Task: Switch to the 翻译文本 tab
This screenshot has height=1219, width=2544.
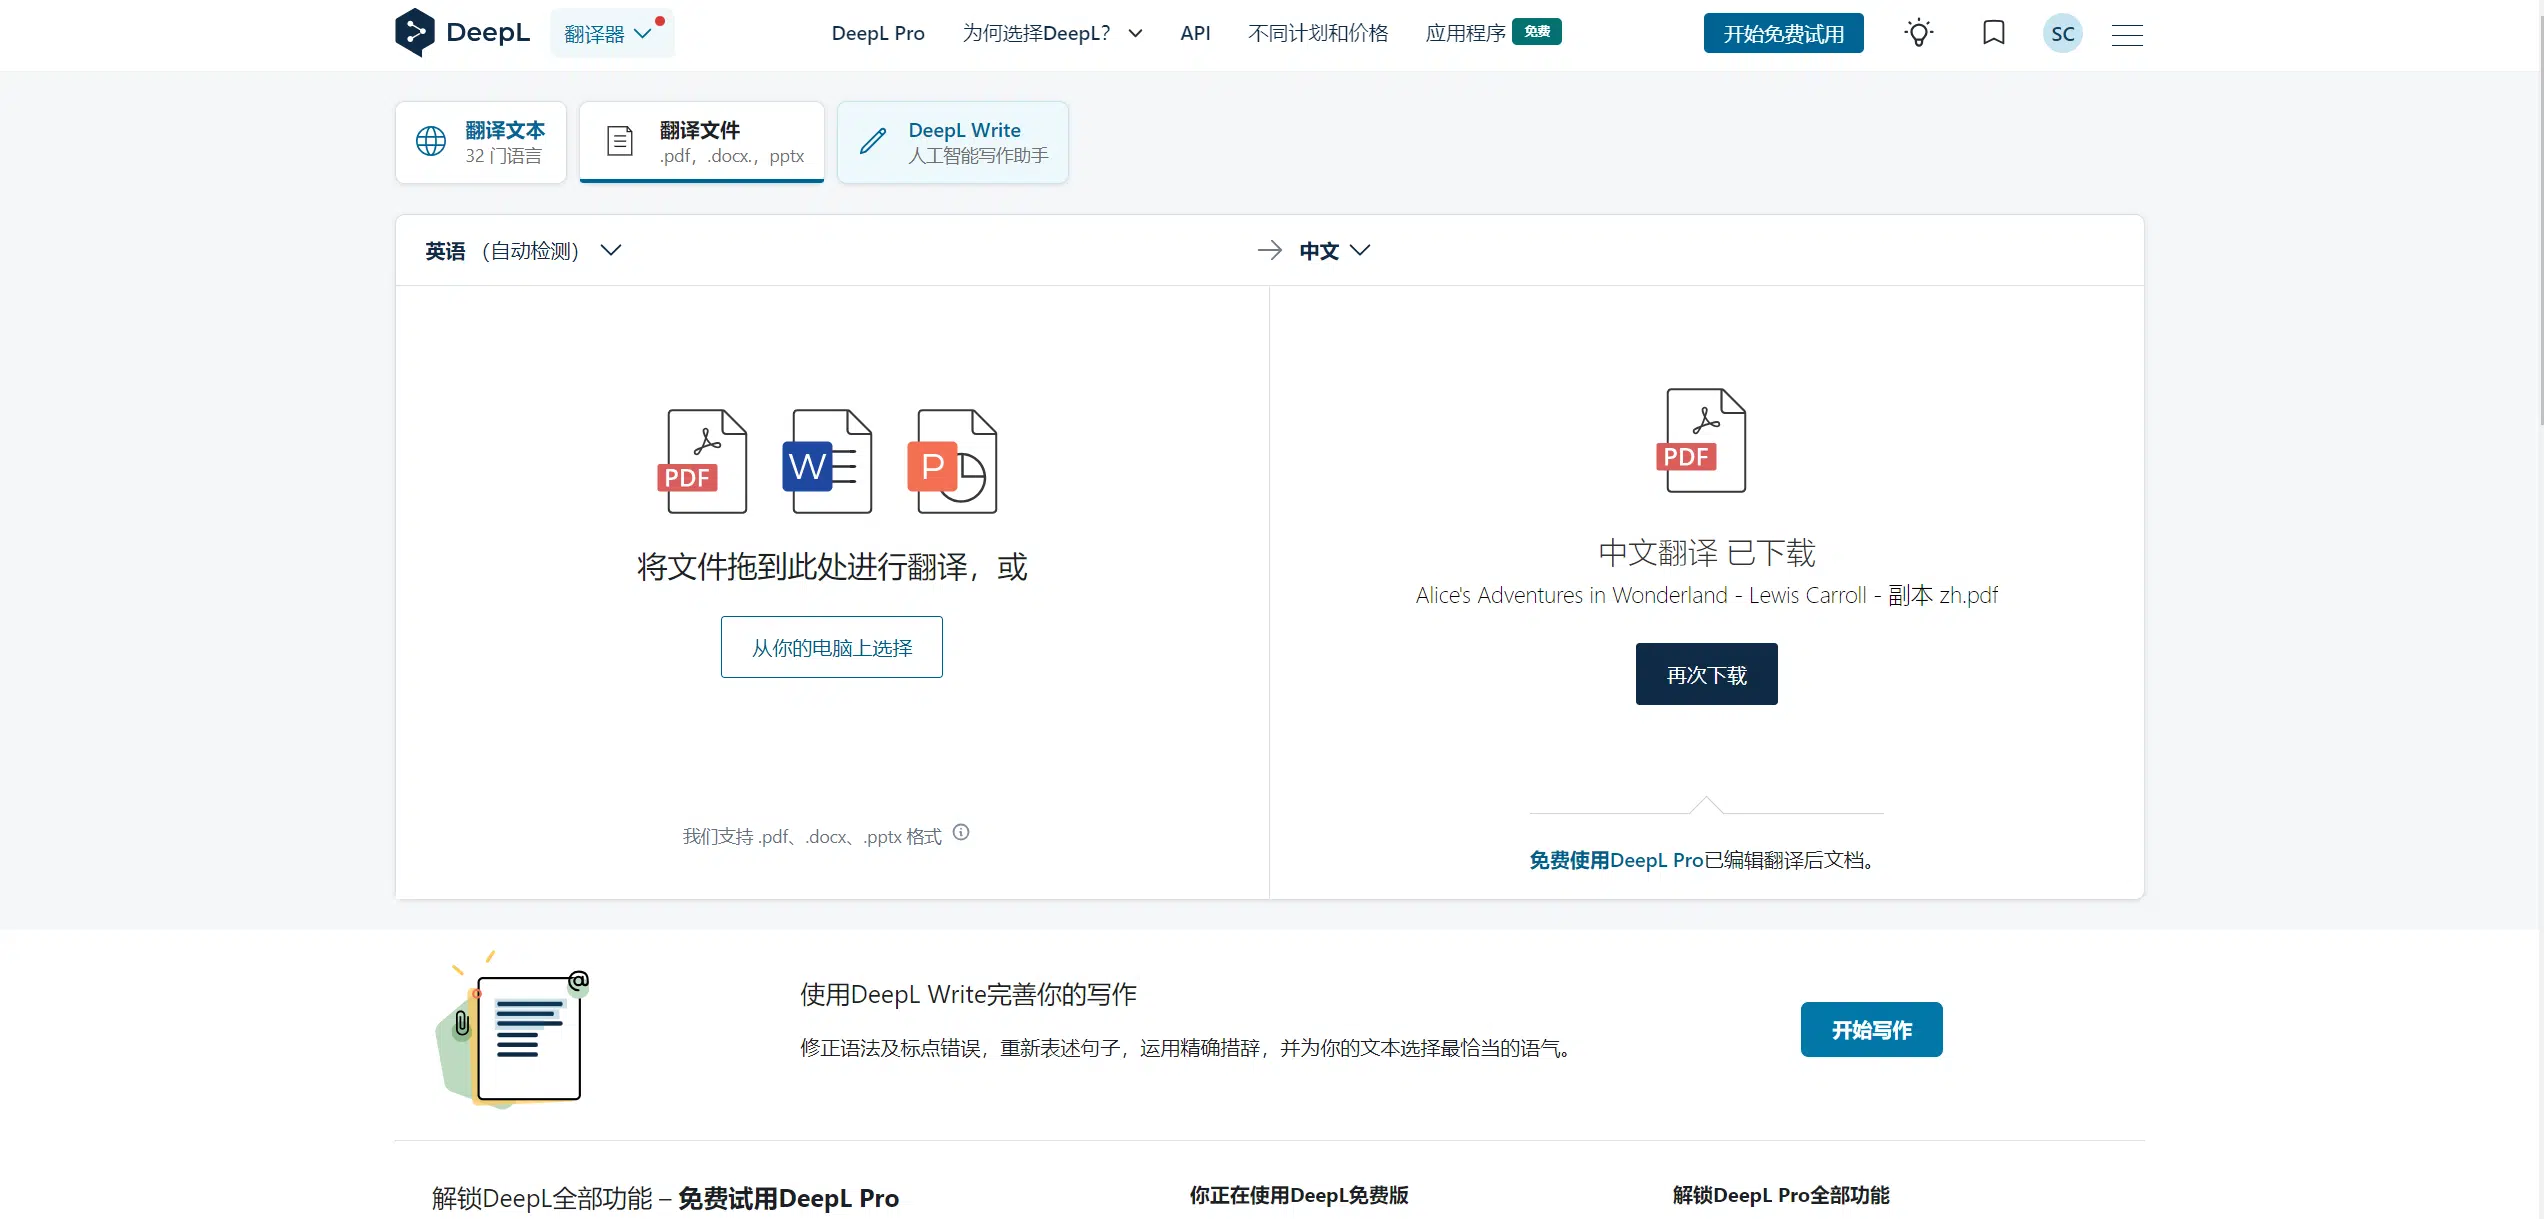Action: click(480, 141)
